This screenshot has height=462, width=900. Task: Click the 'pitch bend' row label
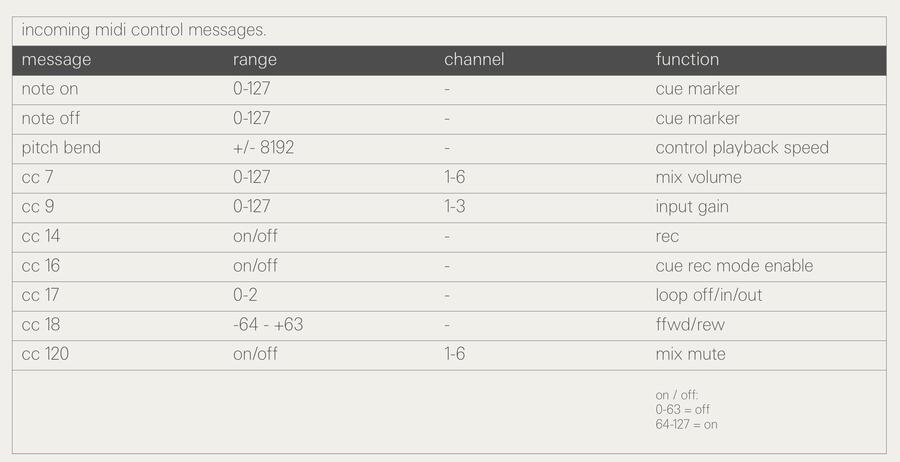61,147
